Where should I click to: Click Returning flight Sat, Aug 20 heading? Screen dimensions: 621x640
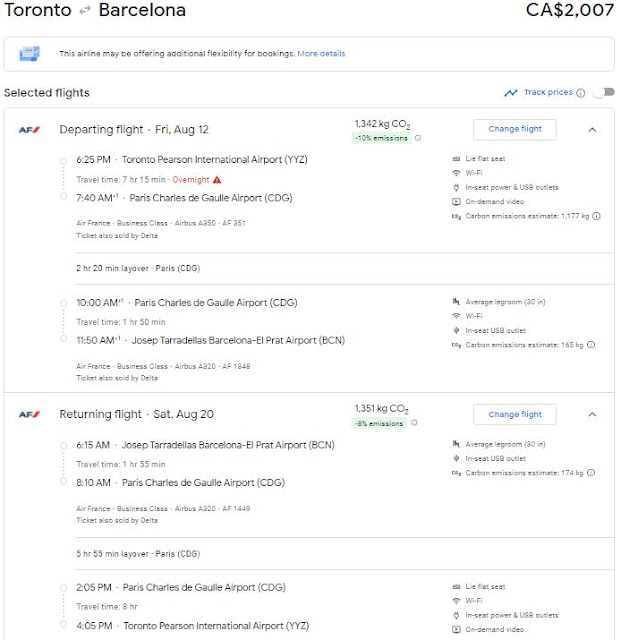(136, 415)
